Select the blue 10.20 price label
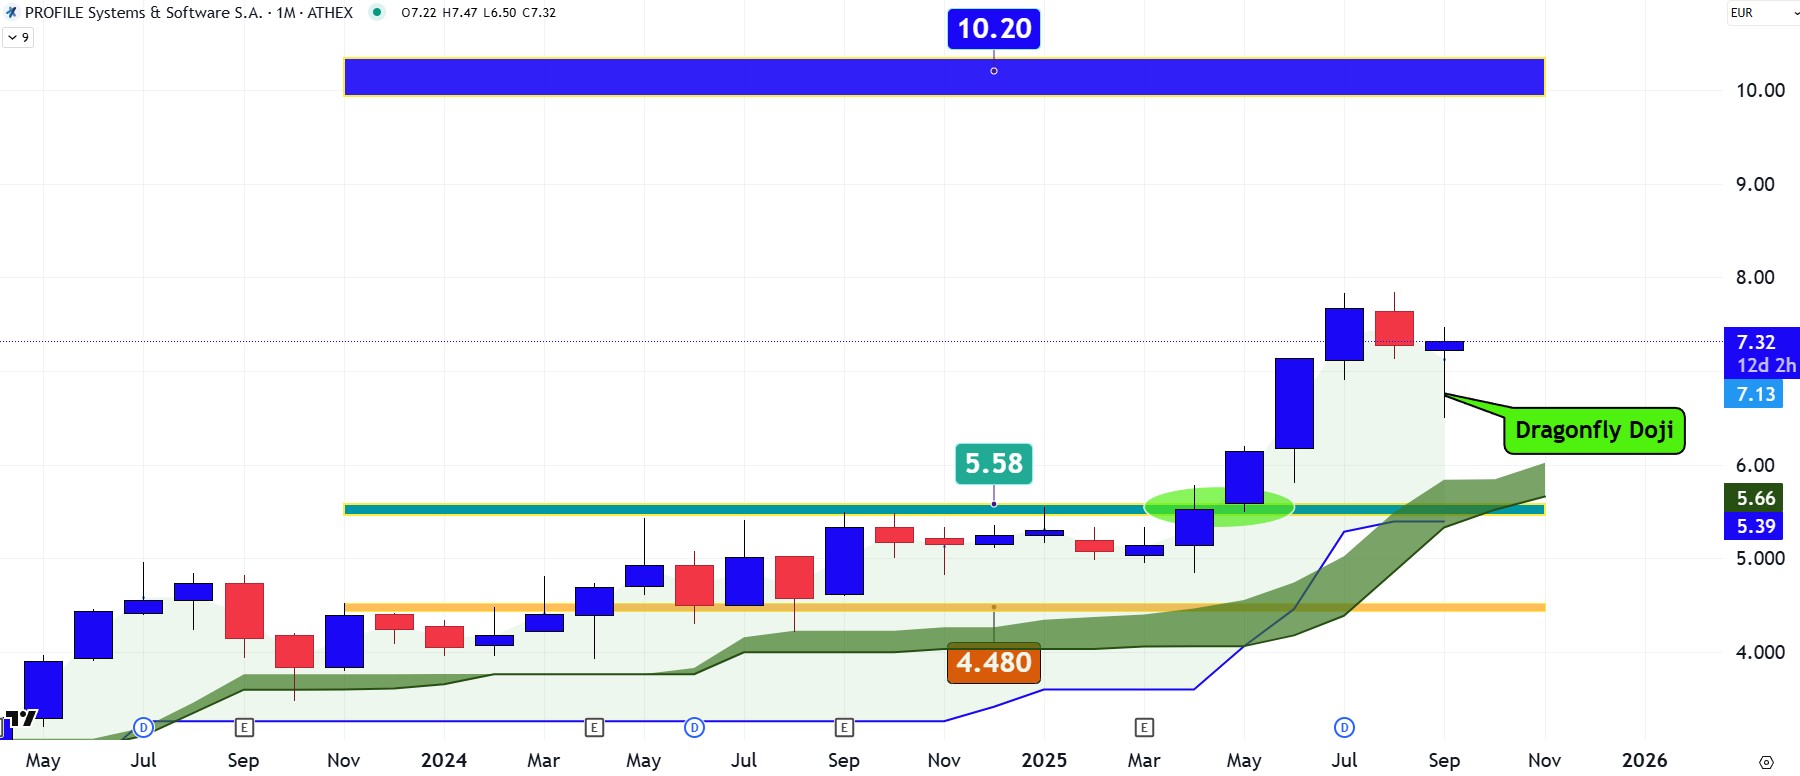The height and width of the screenshot is (776, 1800). point(993,29)
